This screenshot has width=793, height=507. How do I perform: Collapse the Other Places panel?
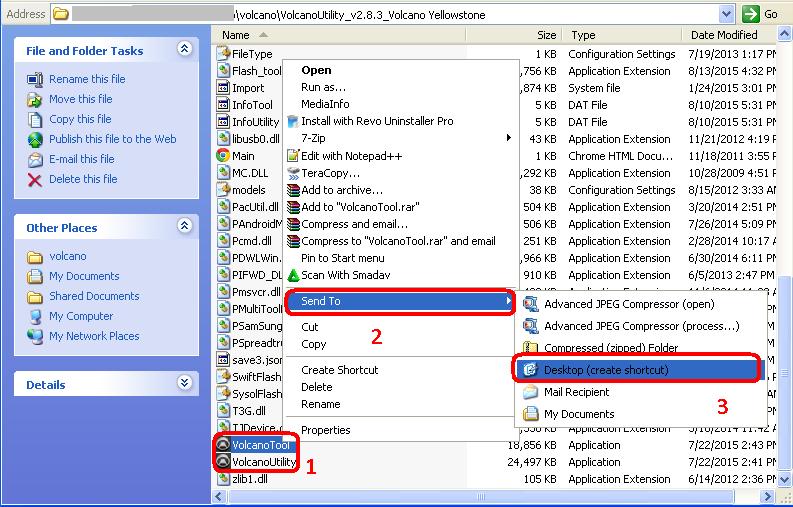click(x=185, y=226)
